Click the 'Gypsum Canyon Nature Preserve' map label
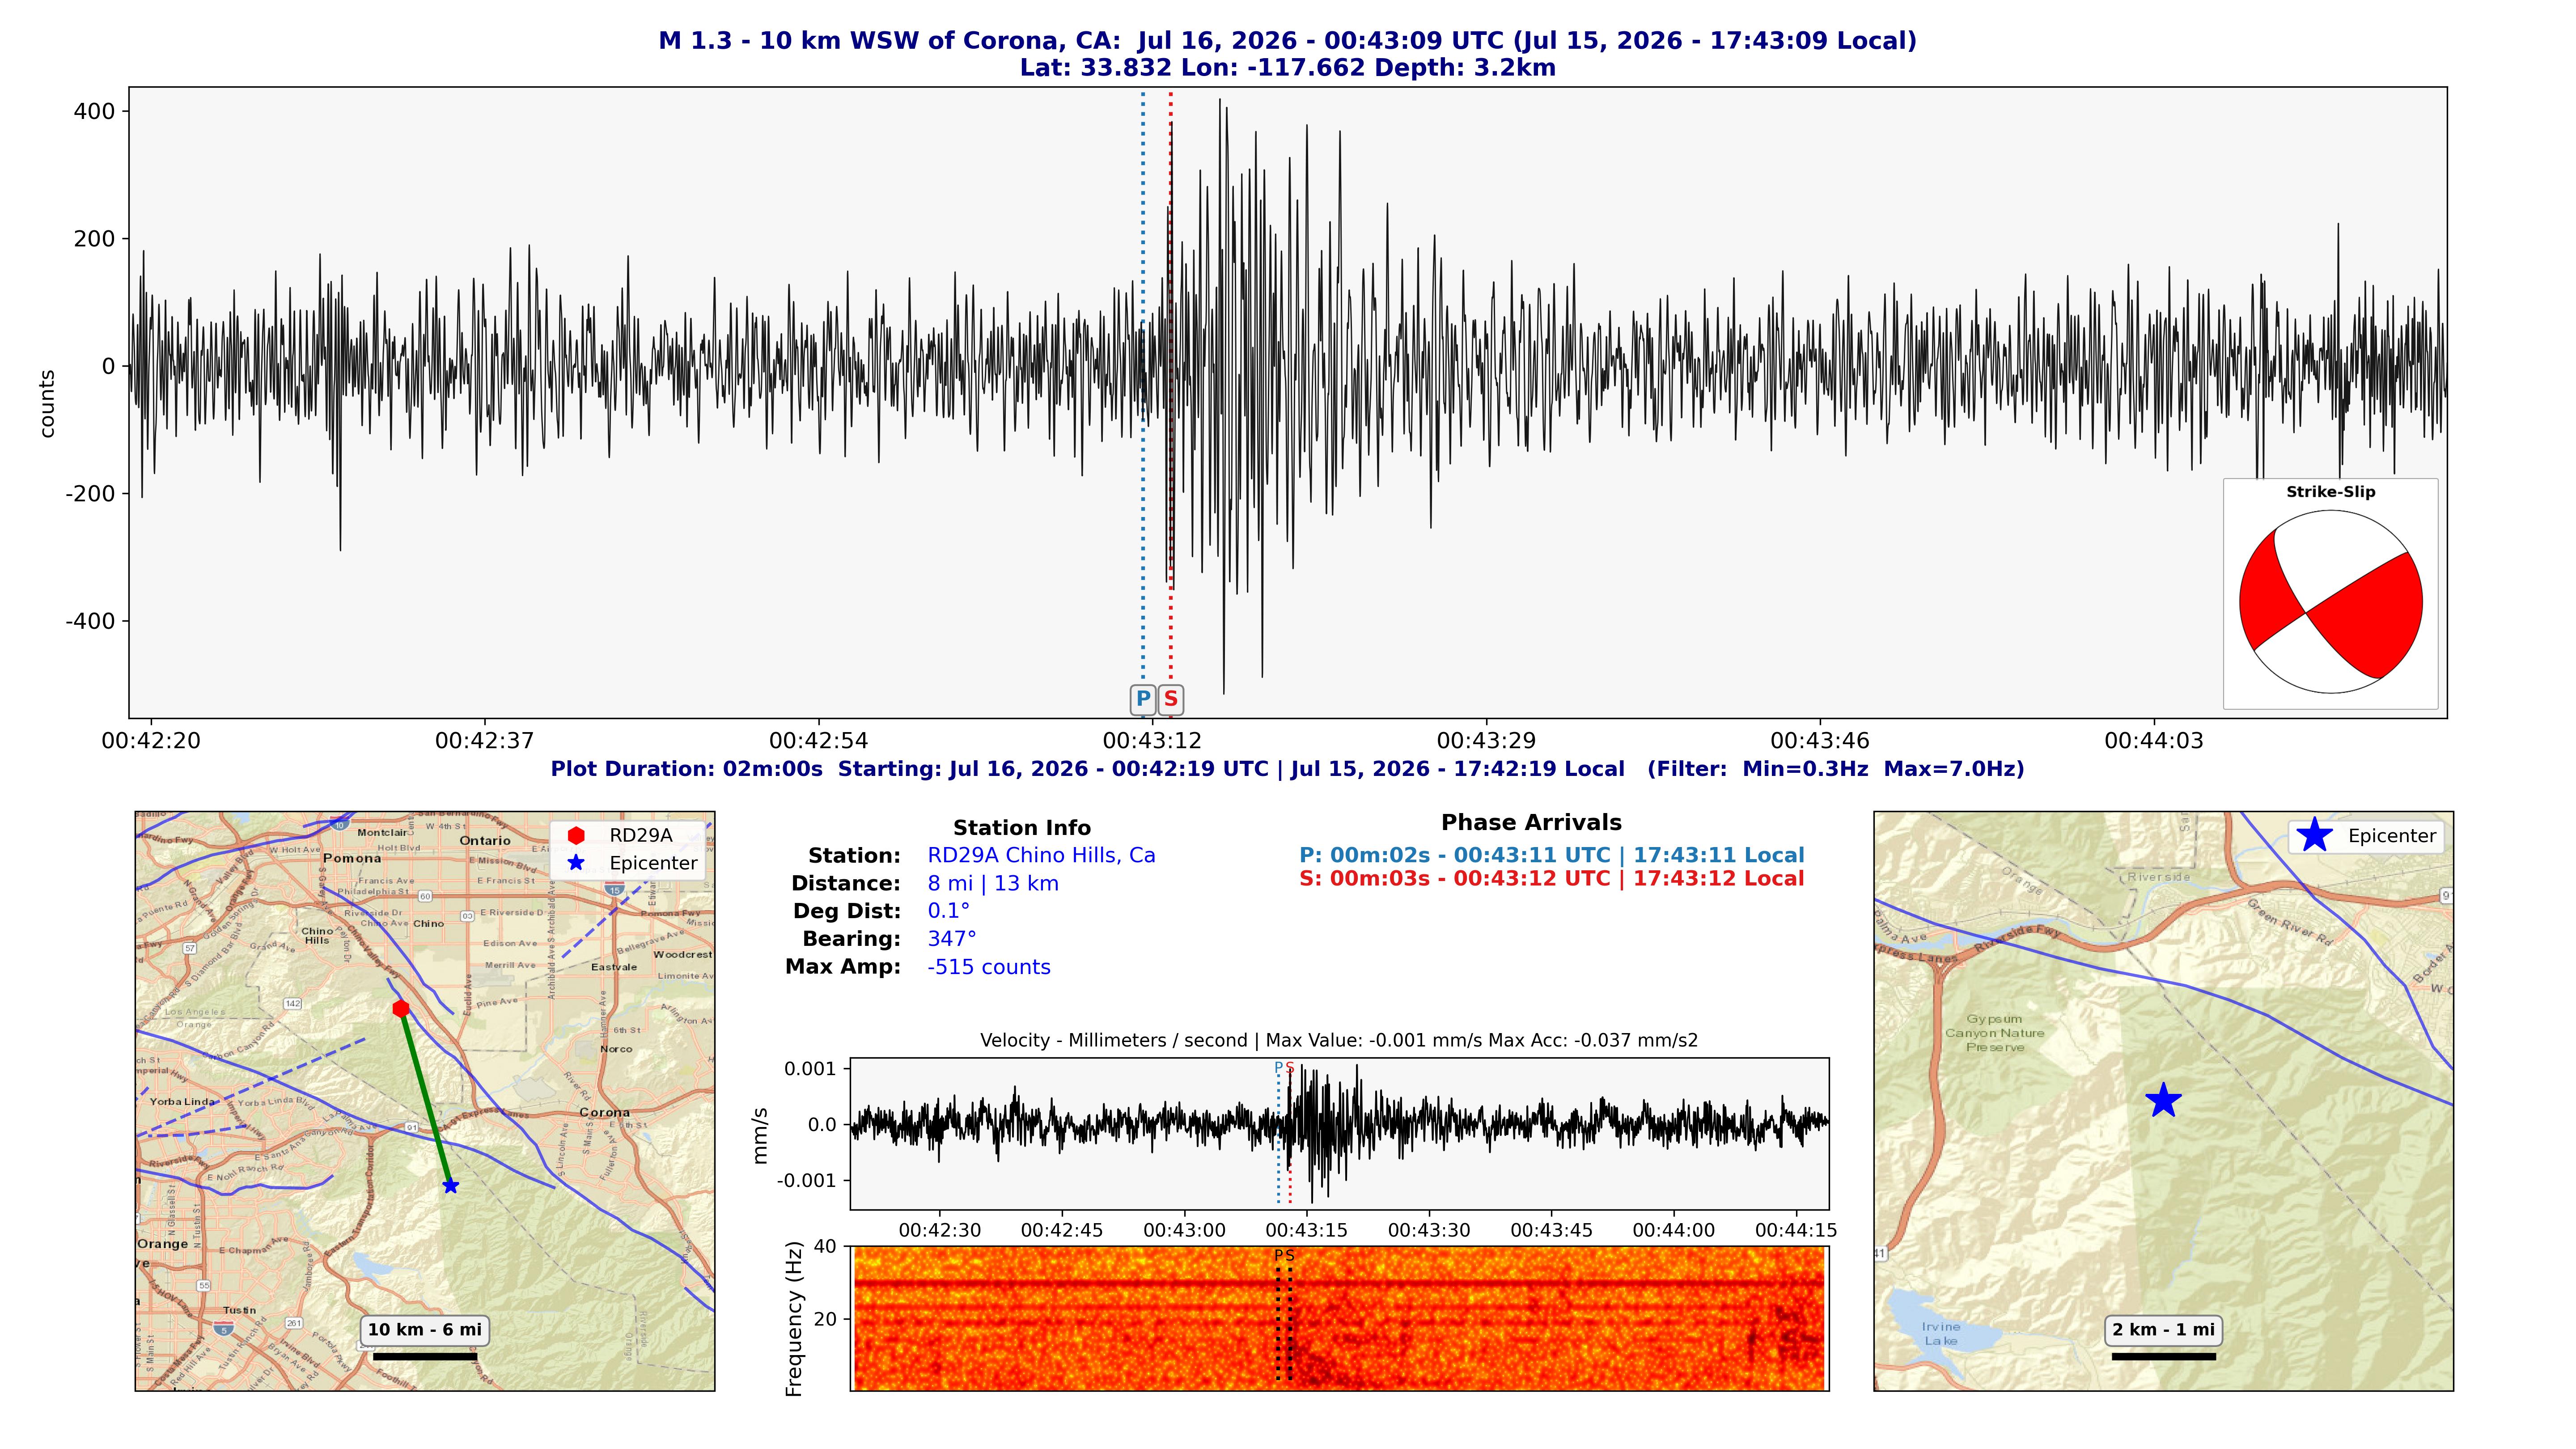Screen dimensions: 2576x1449 (1995, 1033)
